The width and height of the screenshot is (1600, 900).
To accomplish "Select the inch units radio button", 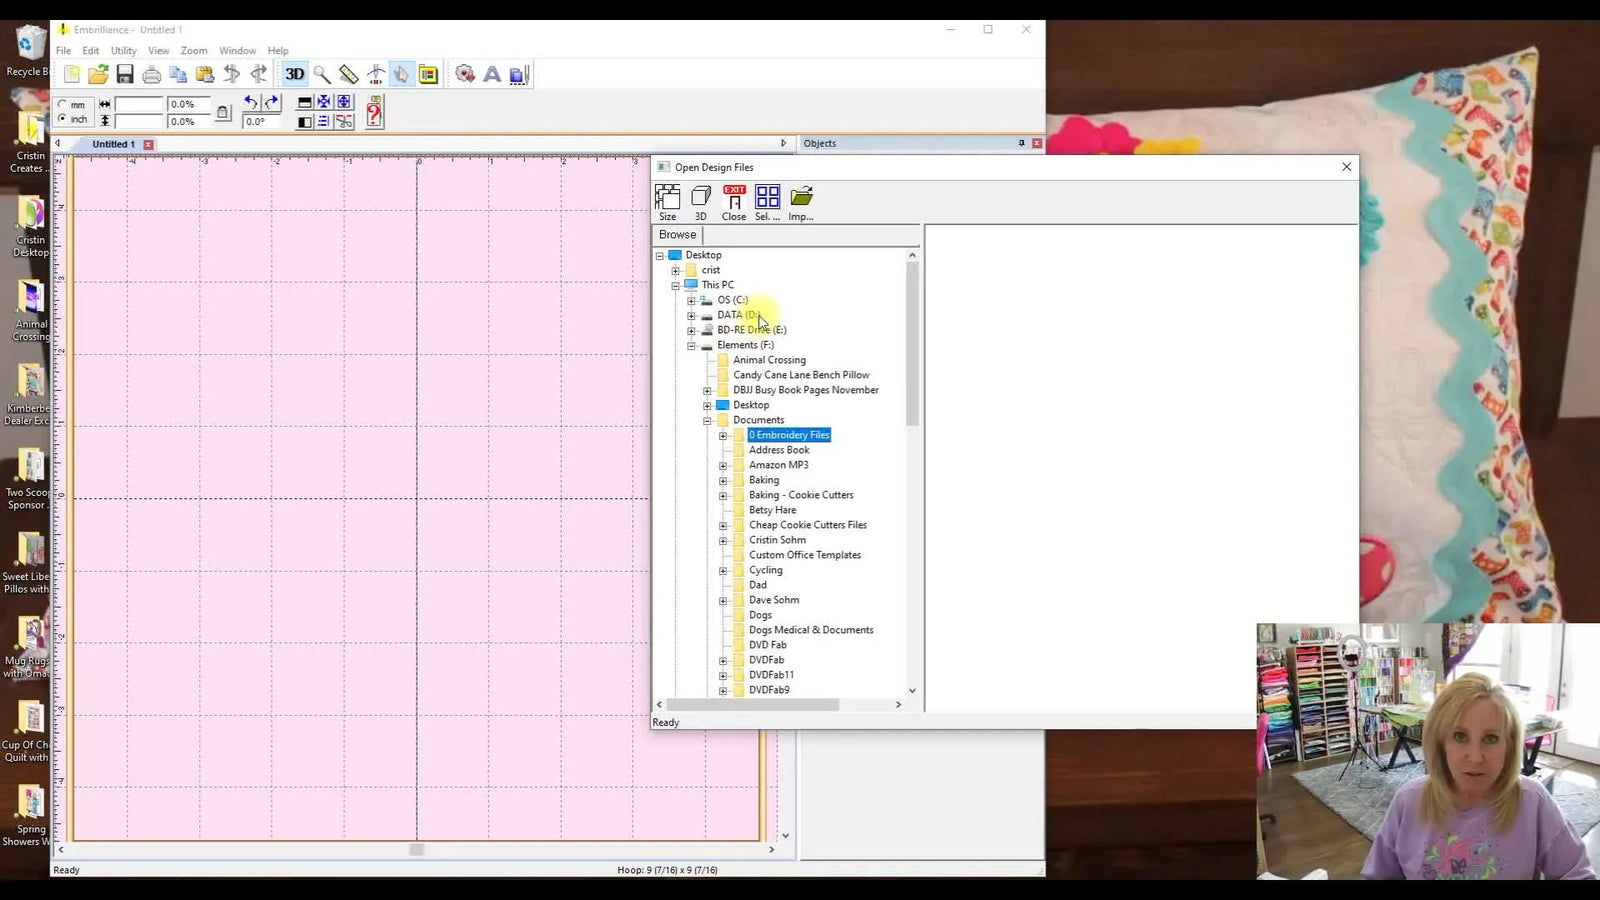I will pyautogui.click(x=63, y=119).
